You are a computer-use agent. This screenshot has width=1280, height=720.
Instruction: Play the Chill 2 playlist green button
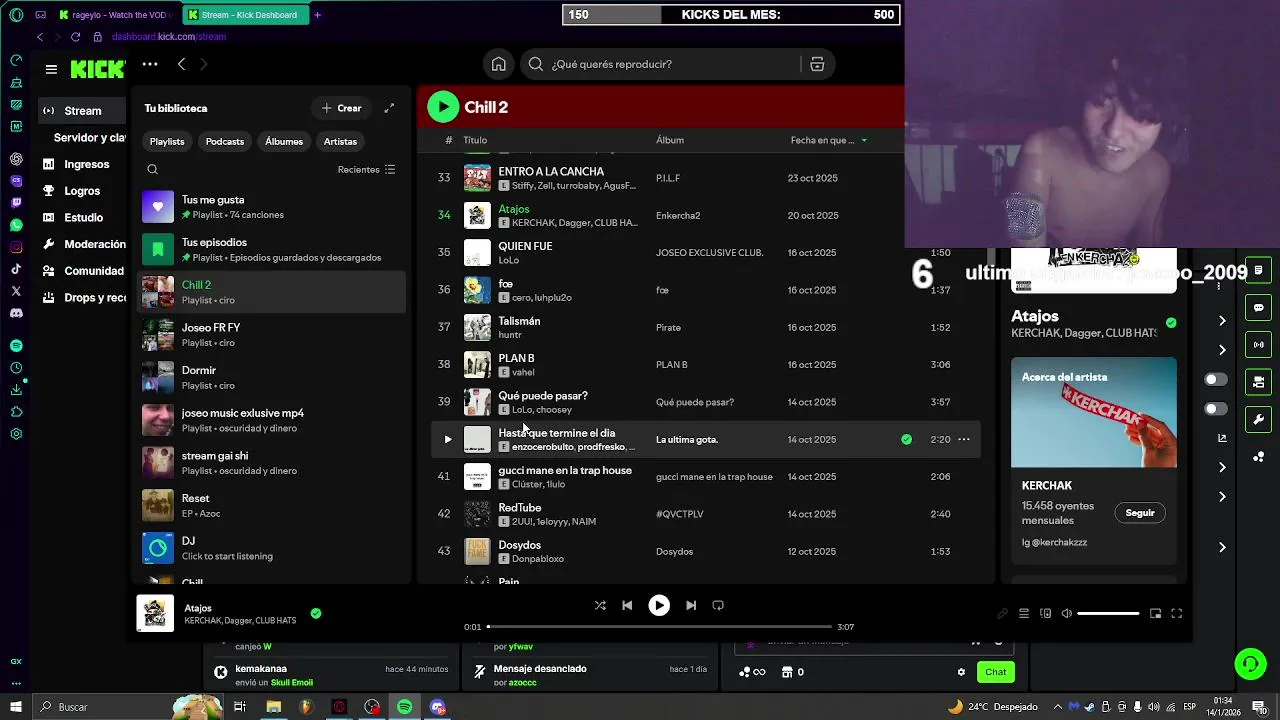coord(443,107)
